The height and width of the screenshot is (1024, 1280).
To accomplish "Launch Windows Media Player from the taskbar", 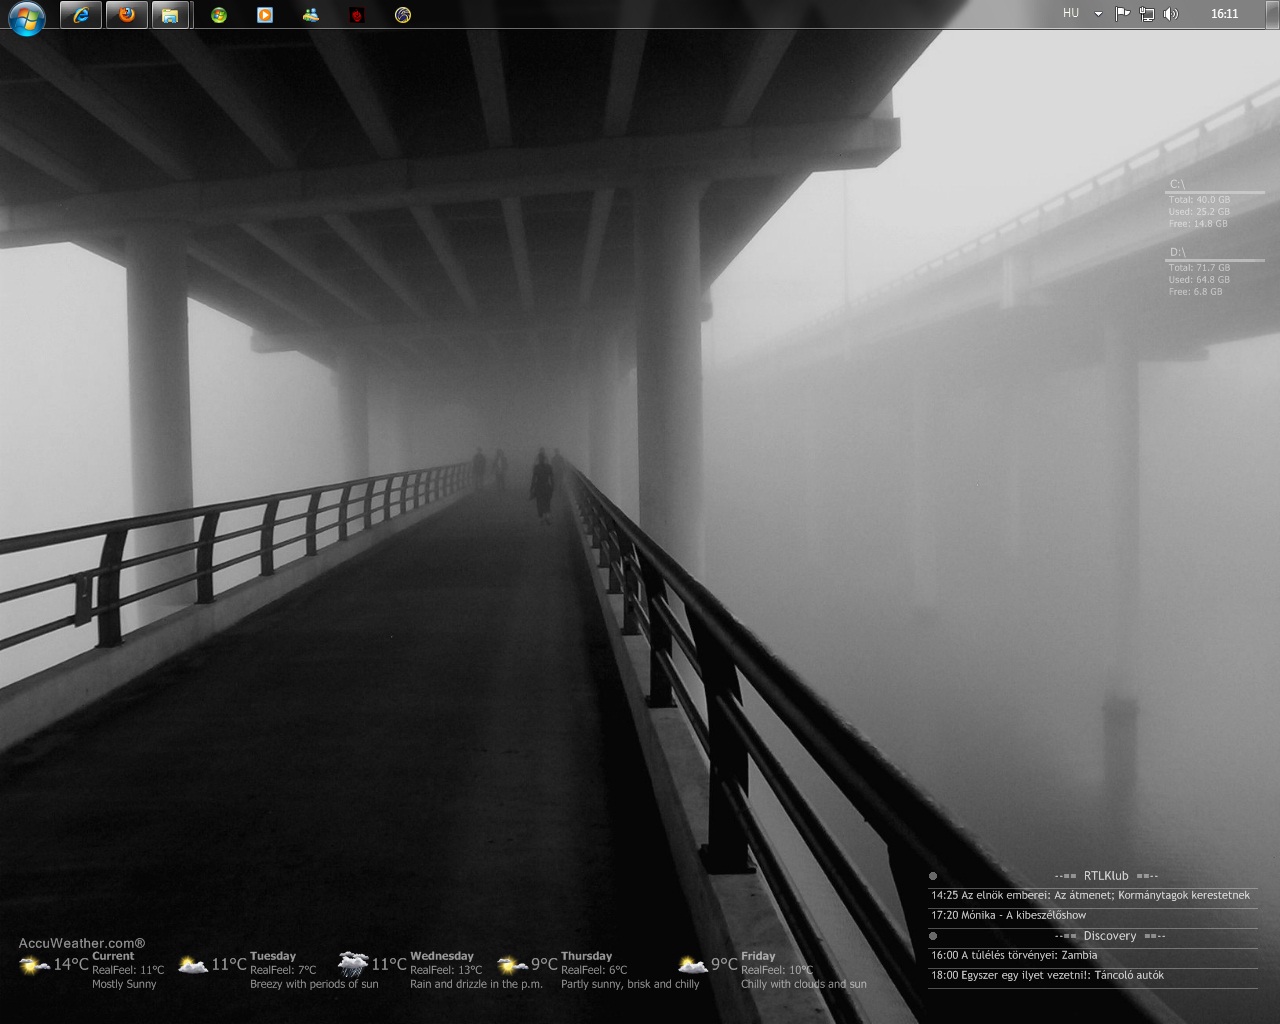I will click(x=265, y=15).
